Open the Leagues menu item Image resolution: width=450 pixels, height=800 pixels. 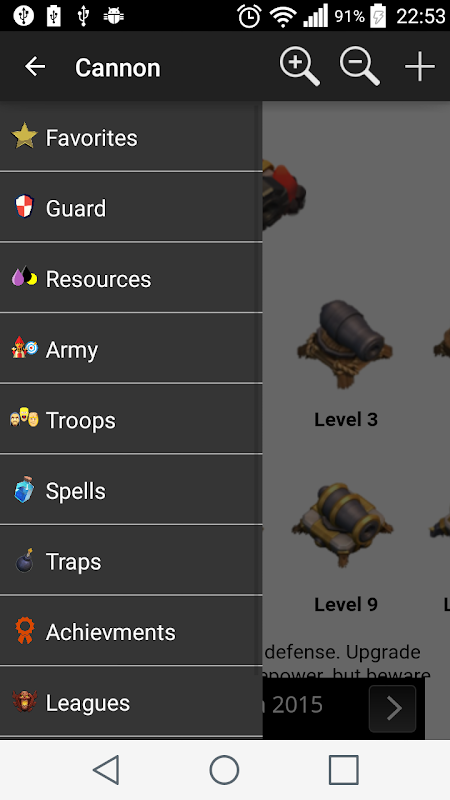[x=131, y=702]
